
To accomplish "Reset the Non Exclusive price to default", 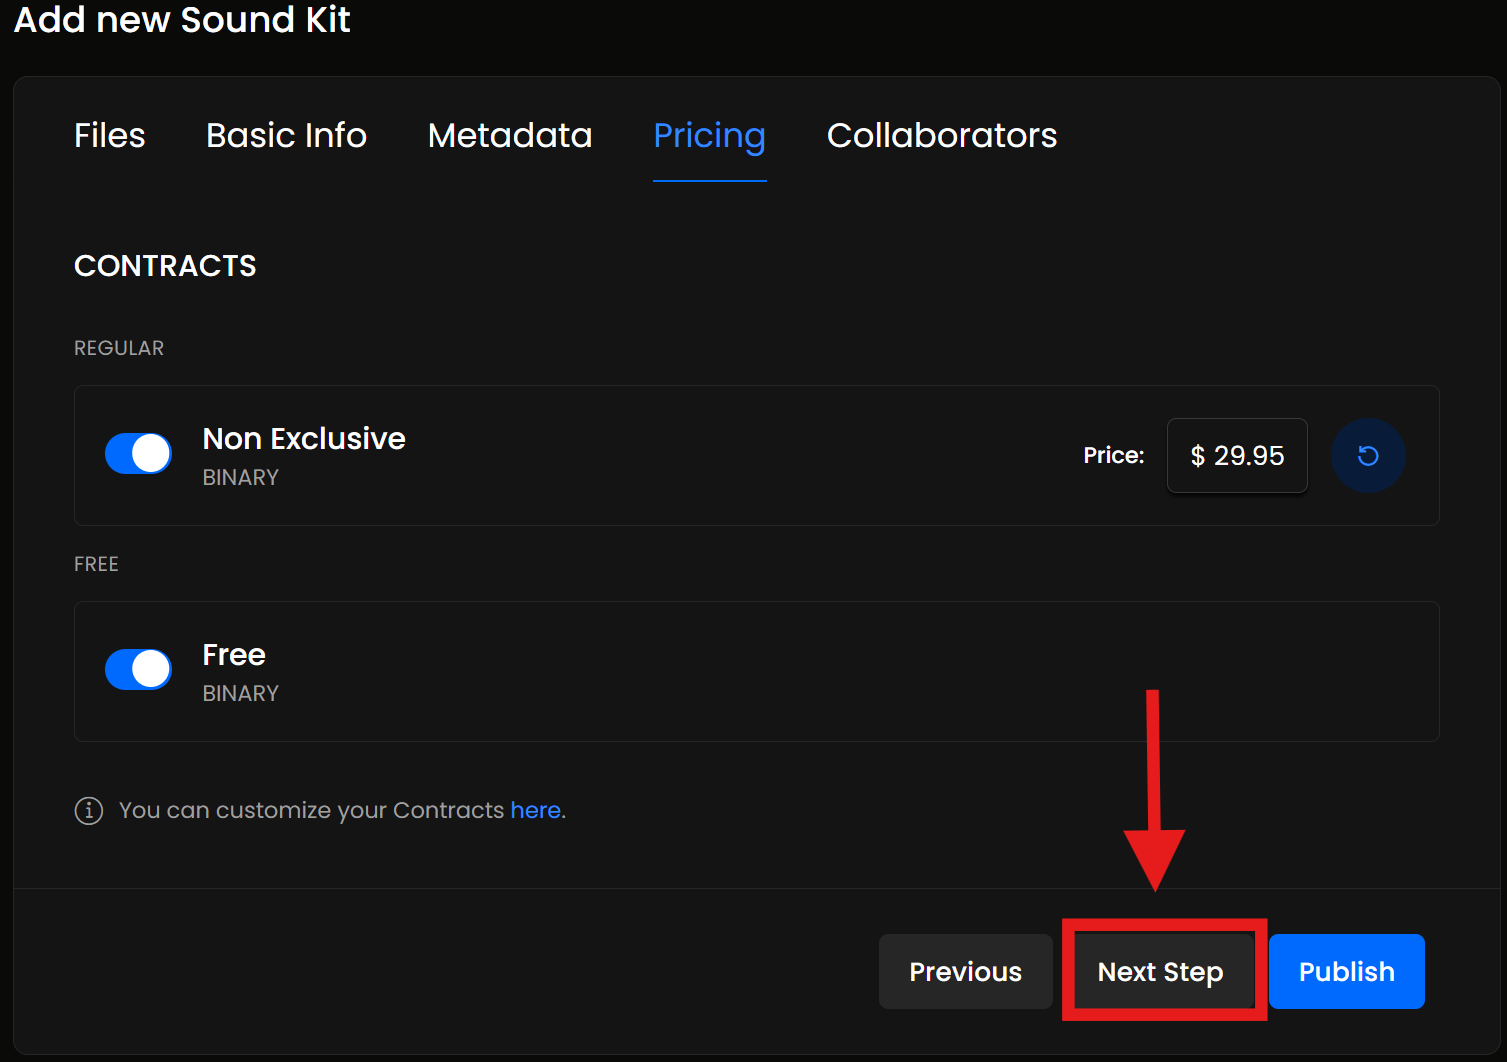I will [1368, 456].
